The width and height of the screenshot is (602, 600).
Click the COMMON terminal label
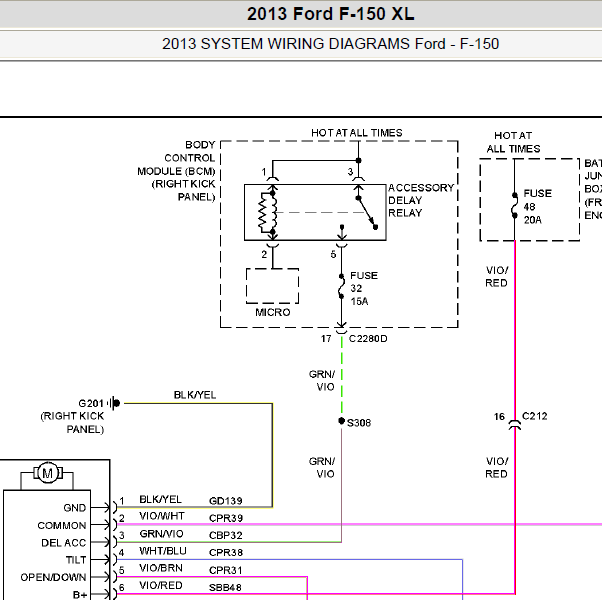click(62, 525)
